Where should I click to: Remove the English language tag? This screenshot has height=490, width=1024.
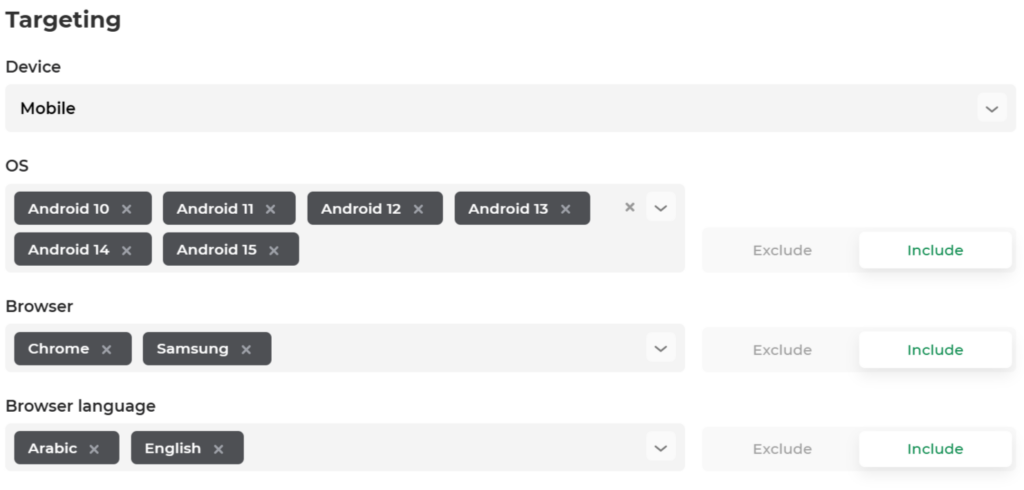[219, 449]
